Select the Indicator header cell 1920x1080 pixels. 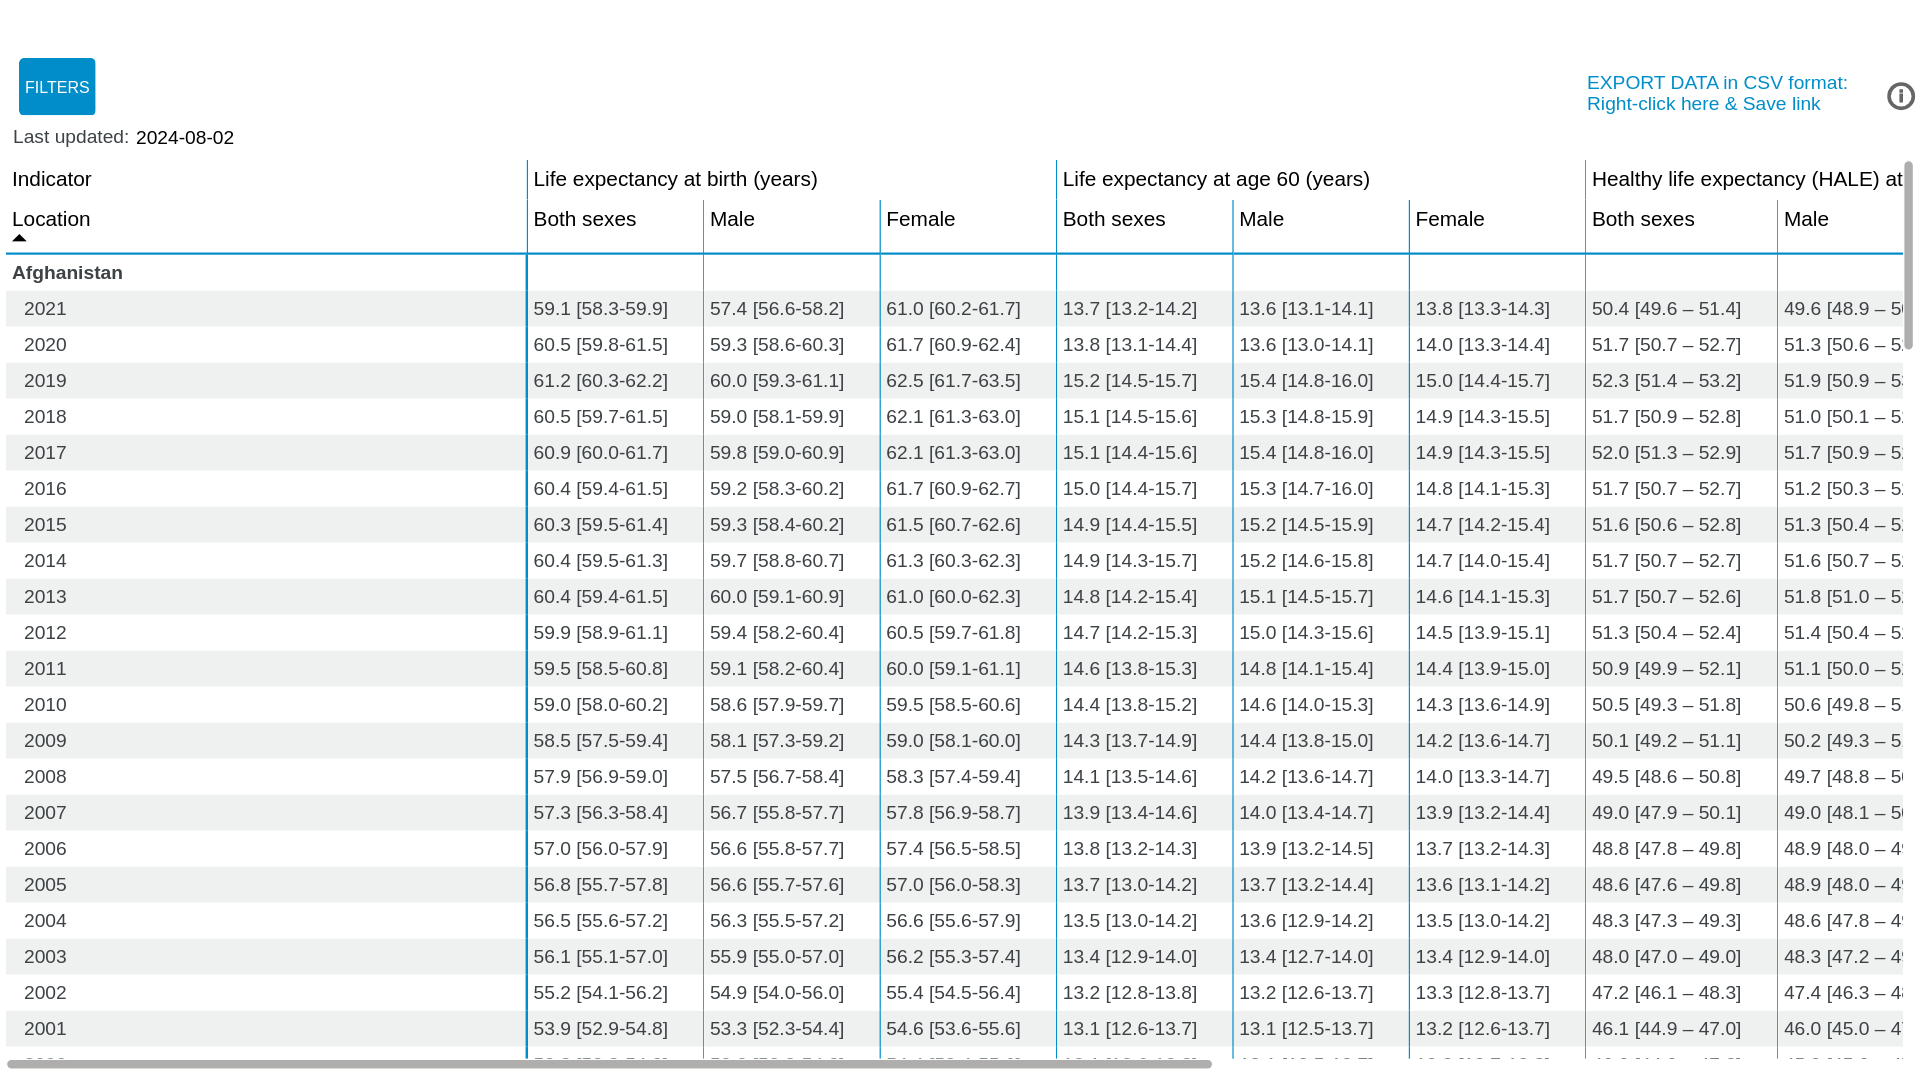tap(52, 179)
